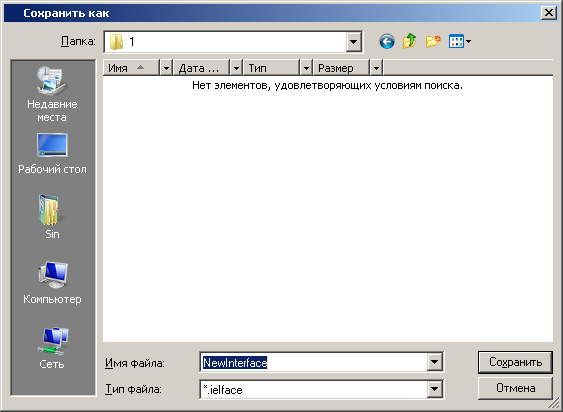Expand the Имя файла dropdown arrow

[434, 362]
